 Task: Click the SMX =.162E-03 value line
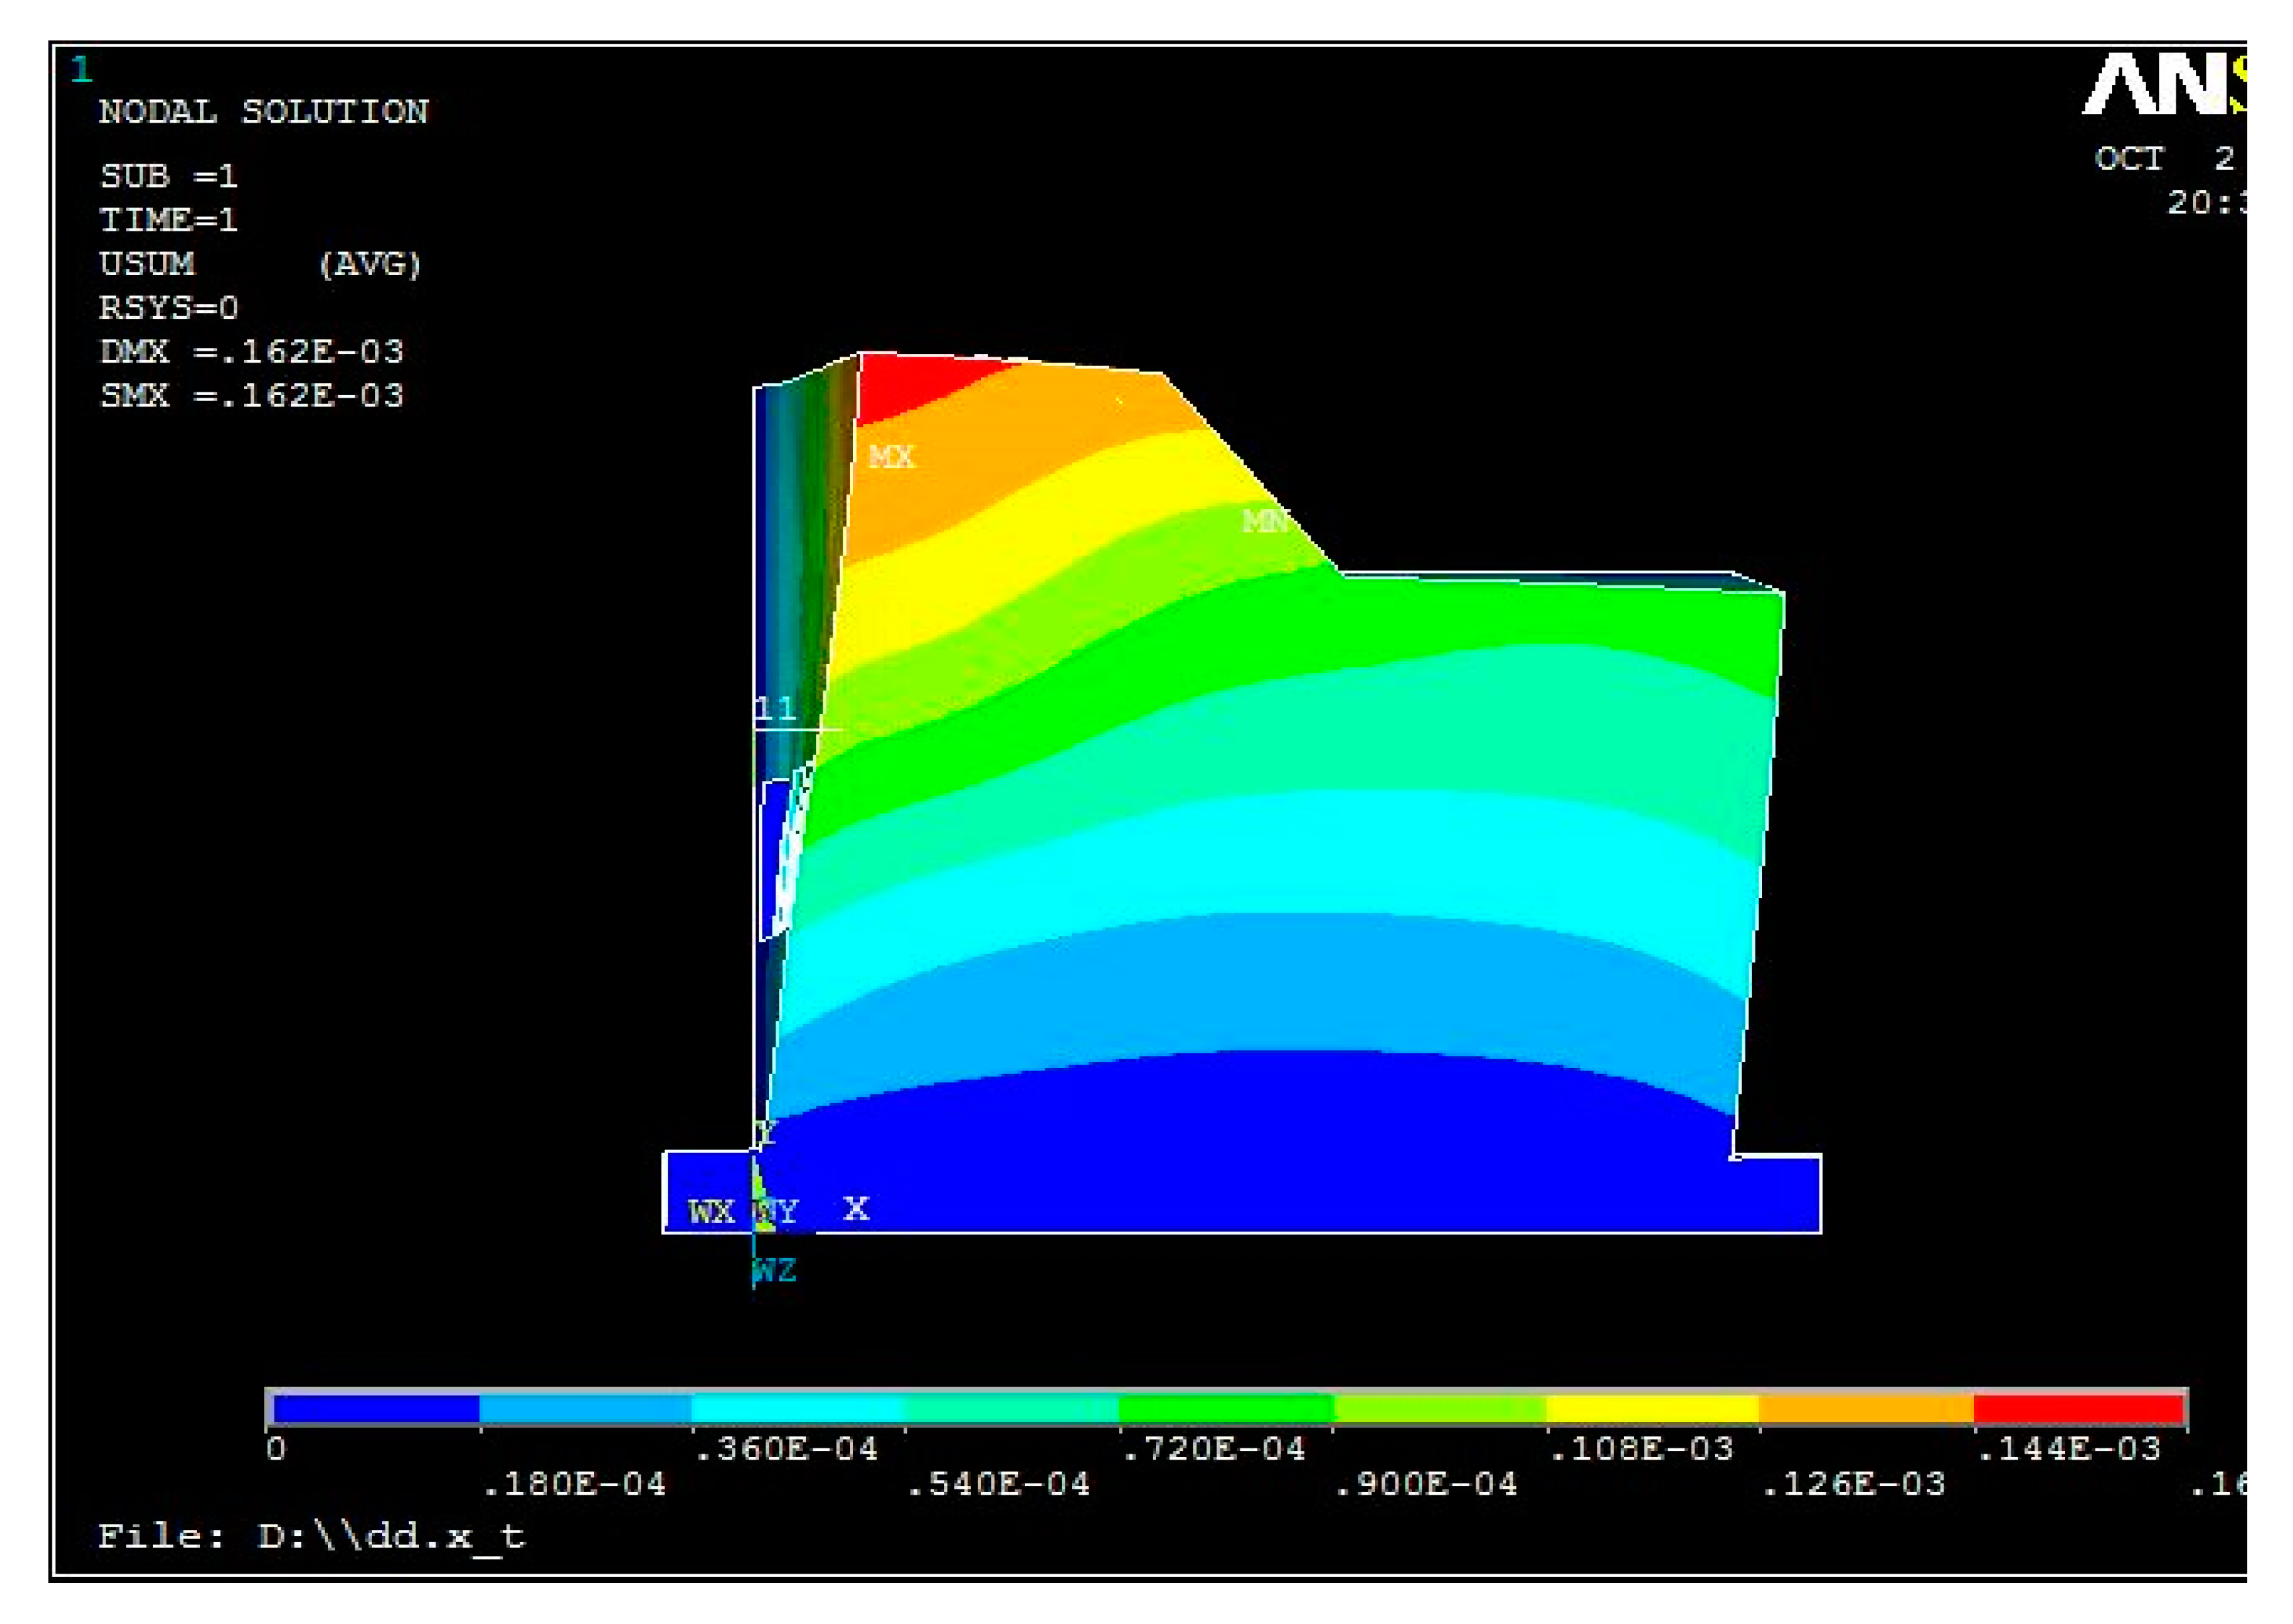(251, 395)
